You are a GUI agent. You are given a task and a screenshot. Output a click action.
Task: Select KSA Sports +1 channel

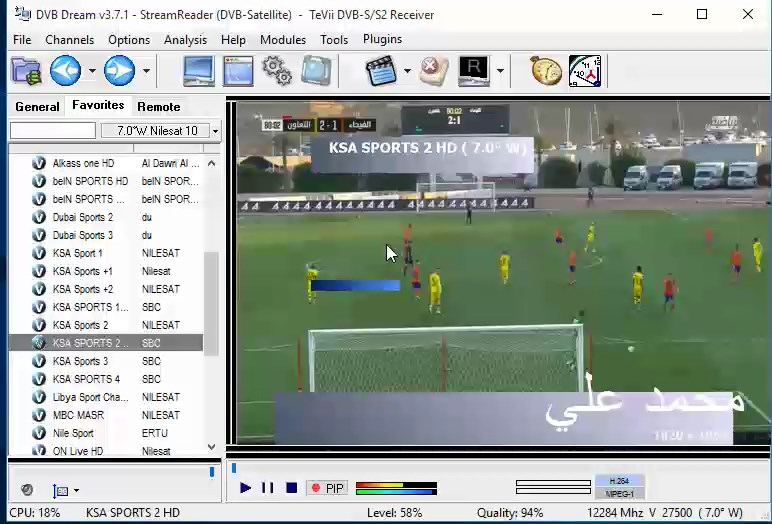click(106, 271)
